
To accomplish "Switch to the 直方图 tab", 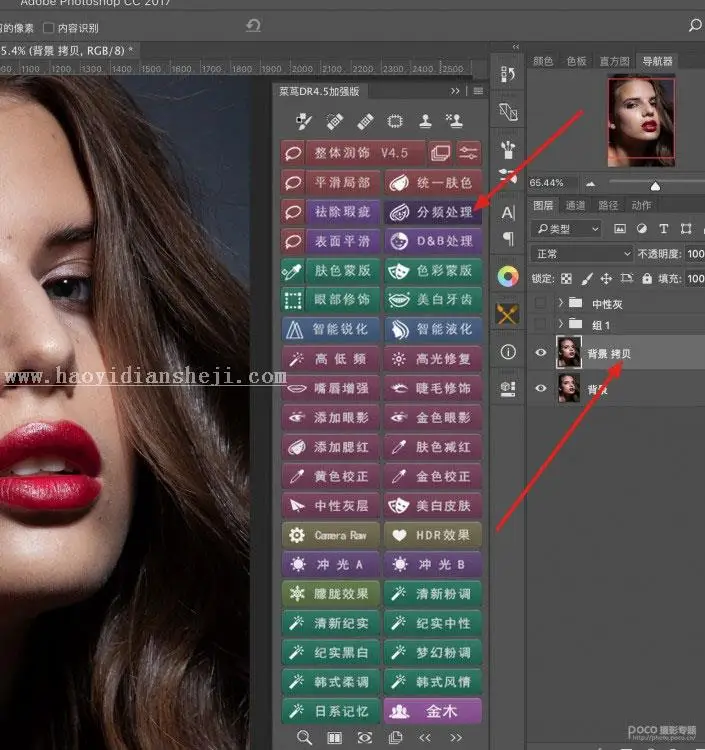I will tap(615, 61).
